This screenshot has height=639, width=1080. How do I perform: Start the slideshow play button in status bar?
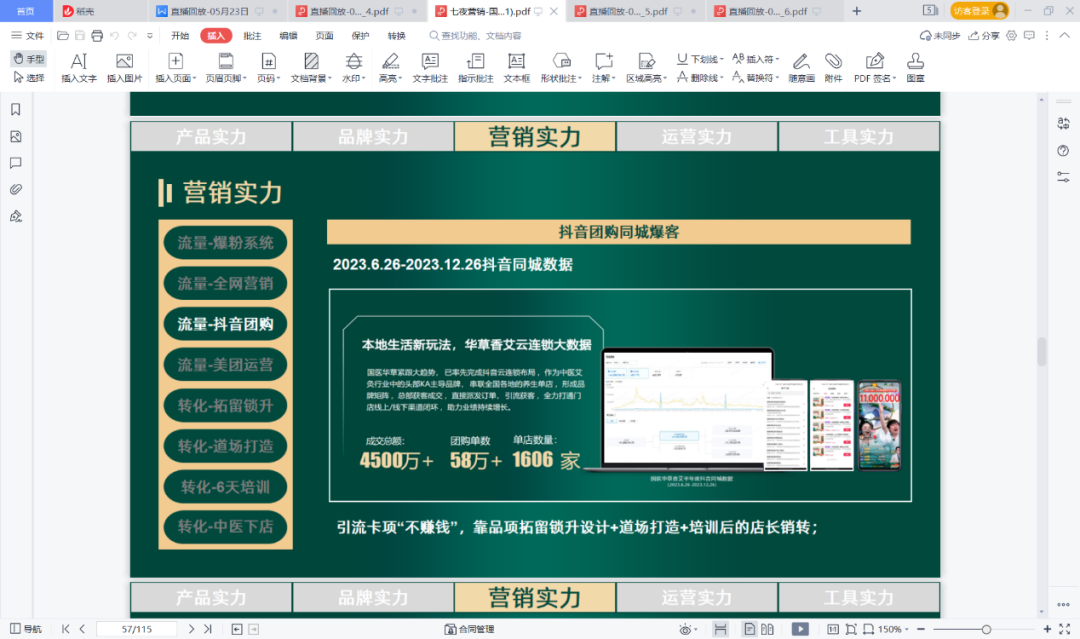click(x=800, y=629)
